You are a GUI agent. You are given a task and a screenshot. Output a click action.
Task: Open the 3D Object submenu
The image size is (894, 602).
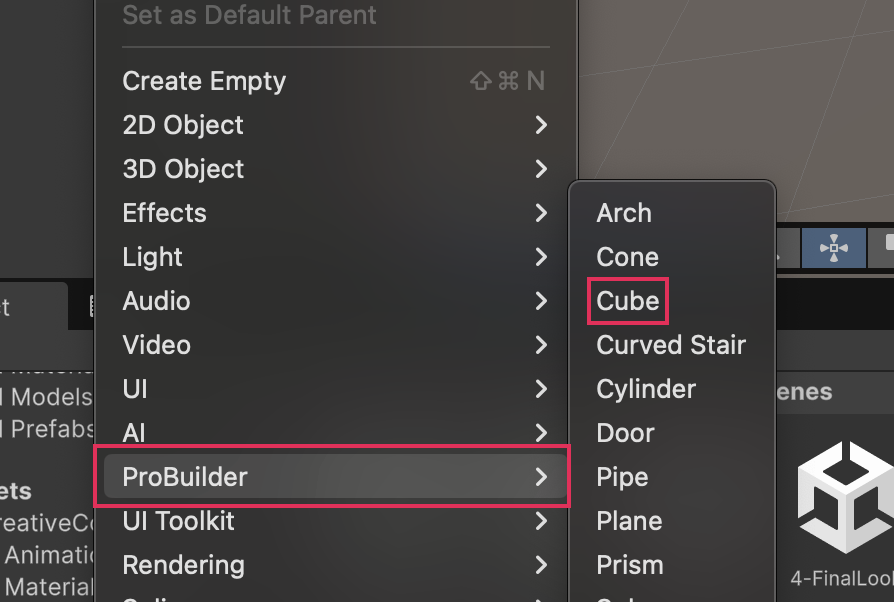pyautogui.click(x=183, y=169)
